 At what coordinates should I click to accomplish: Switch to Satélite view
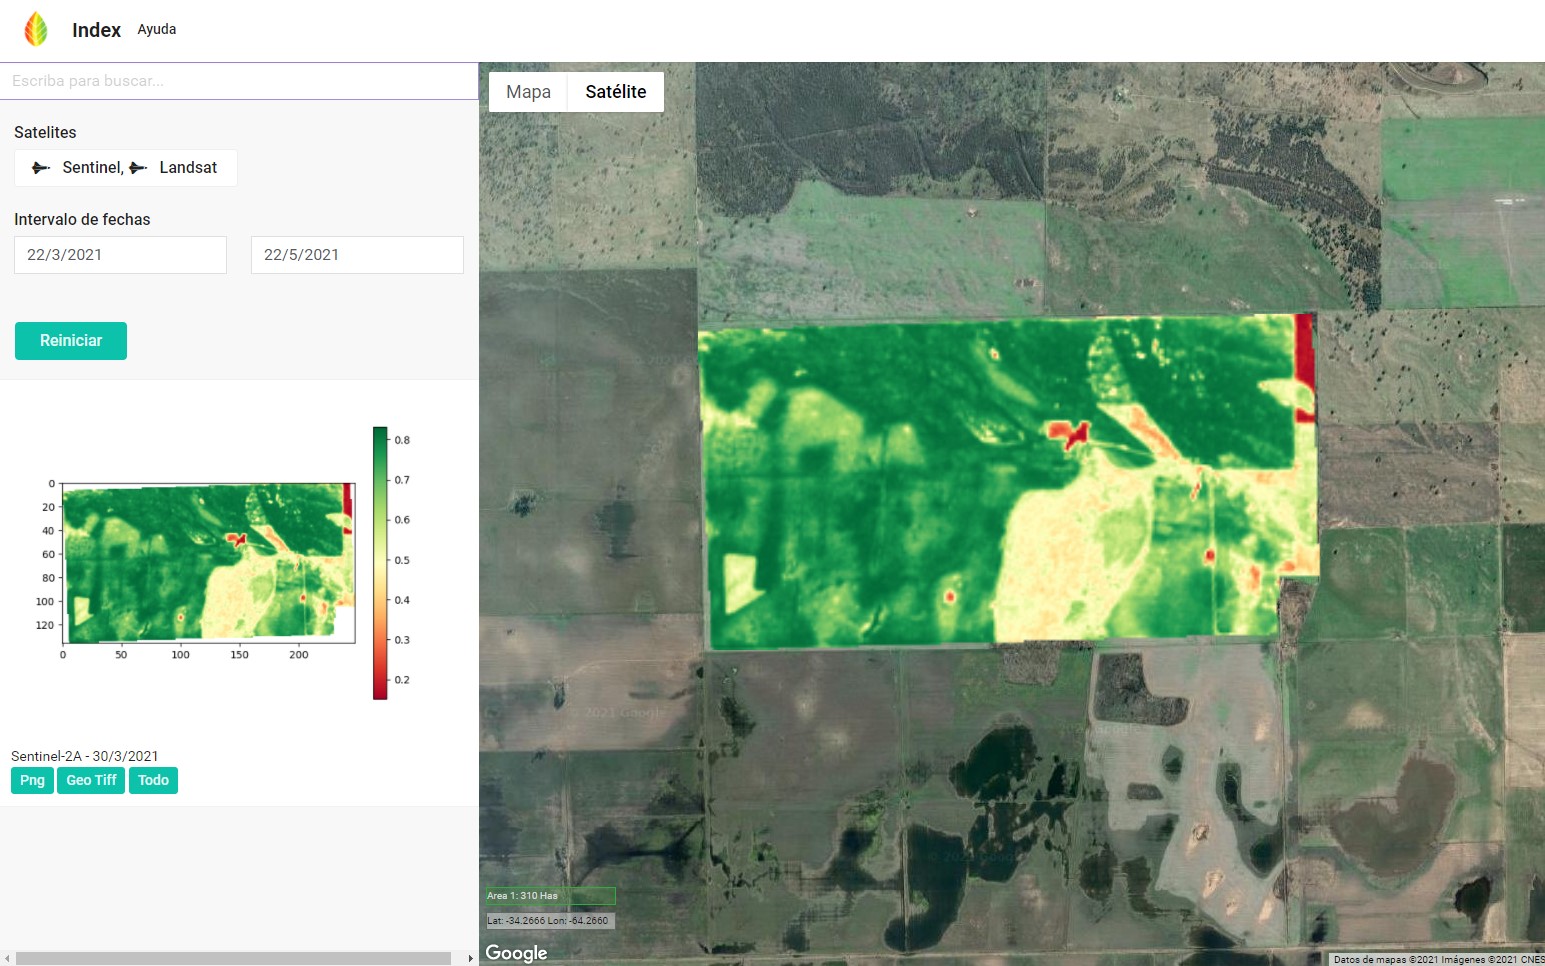coord(615,92)
